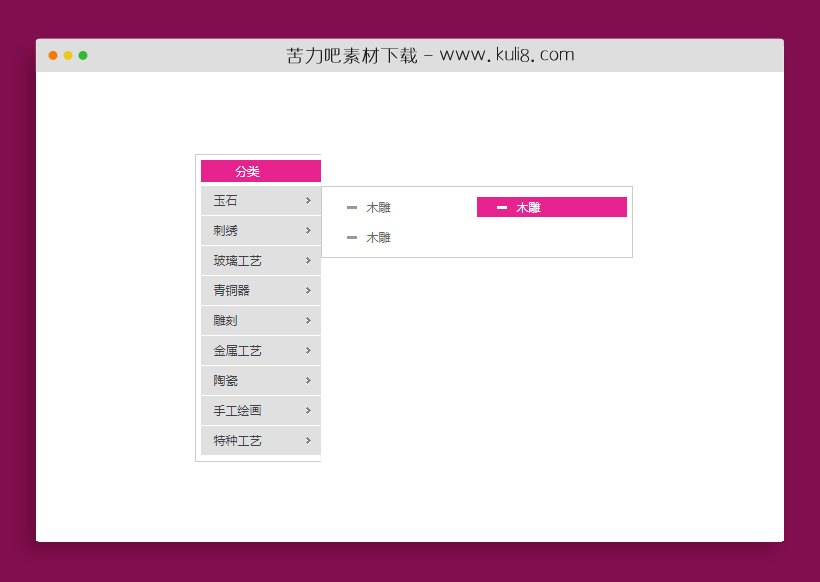Expand the arrow beside 金属工艺
820x582 pixels.
click(x=308, y=351)
